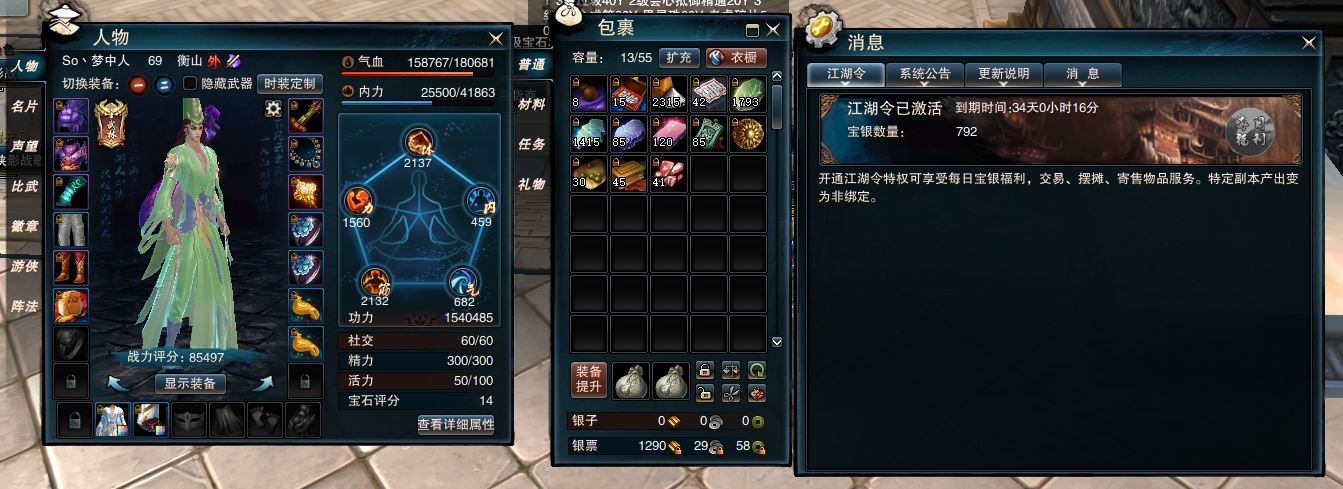This screenshot has width=1343, height=489.
Task: Click the first money pouch slot
Action: (631, 381)
